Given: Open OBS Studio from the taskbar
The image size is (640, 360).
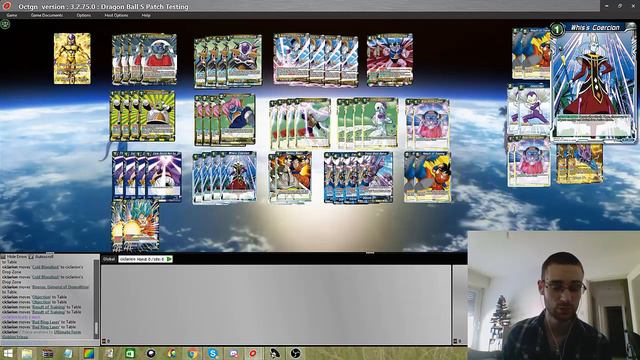Looking at the screenshot, I should click(x=296, y=353).
